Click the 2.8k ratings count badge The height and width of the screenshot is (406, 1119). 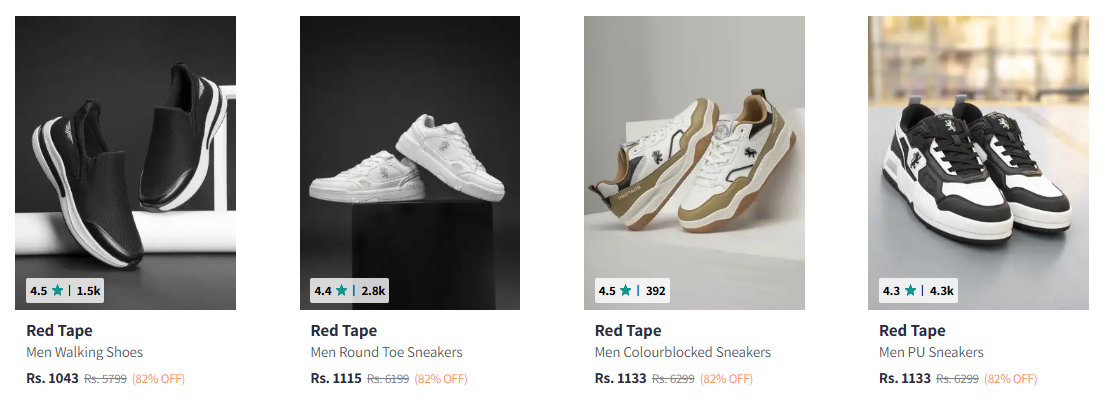tap(373, 291)
